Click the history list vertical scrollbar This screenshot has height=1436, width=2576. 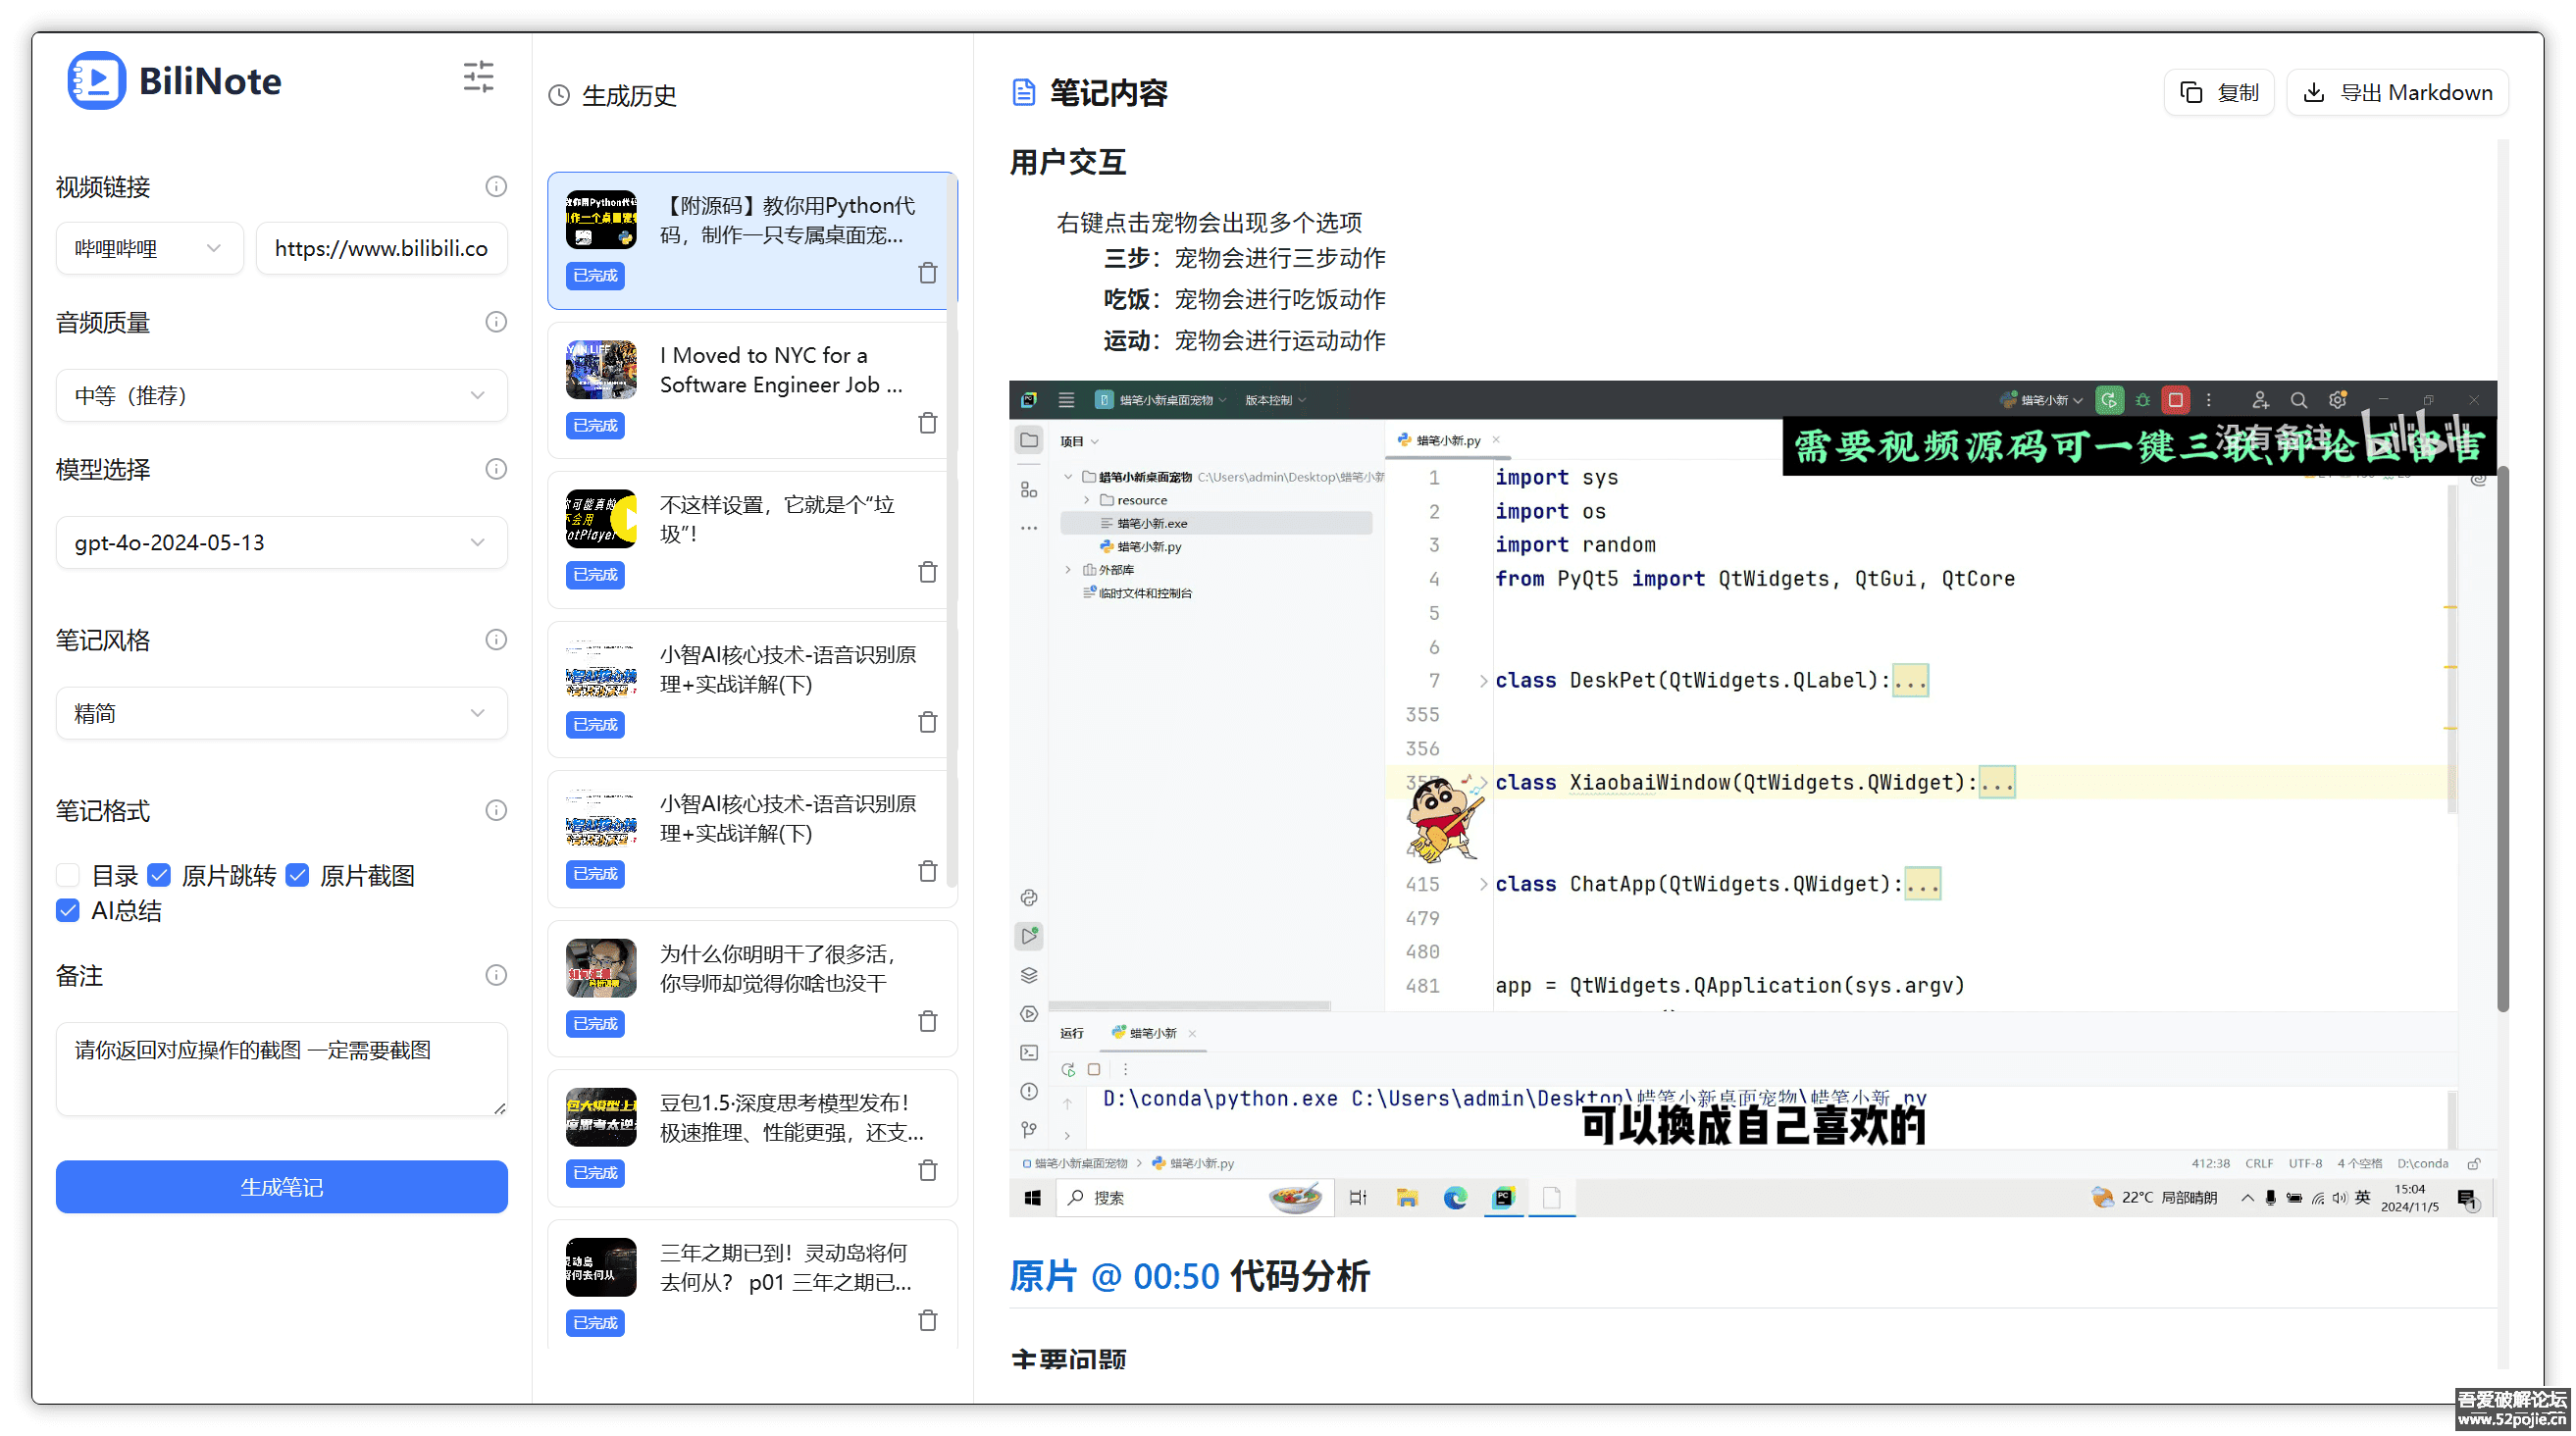click(x=952, y=530)
